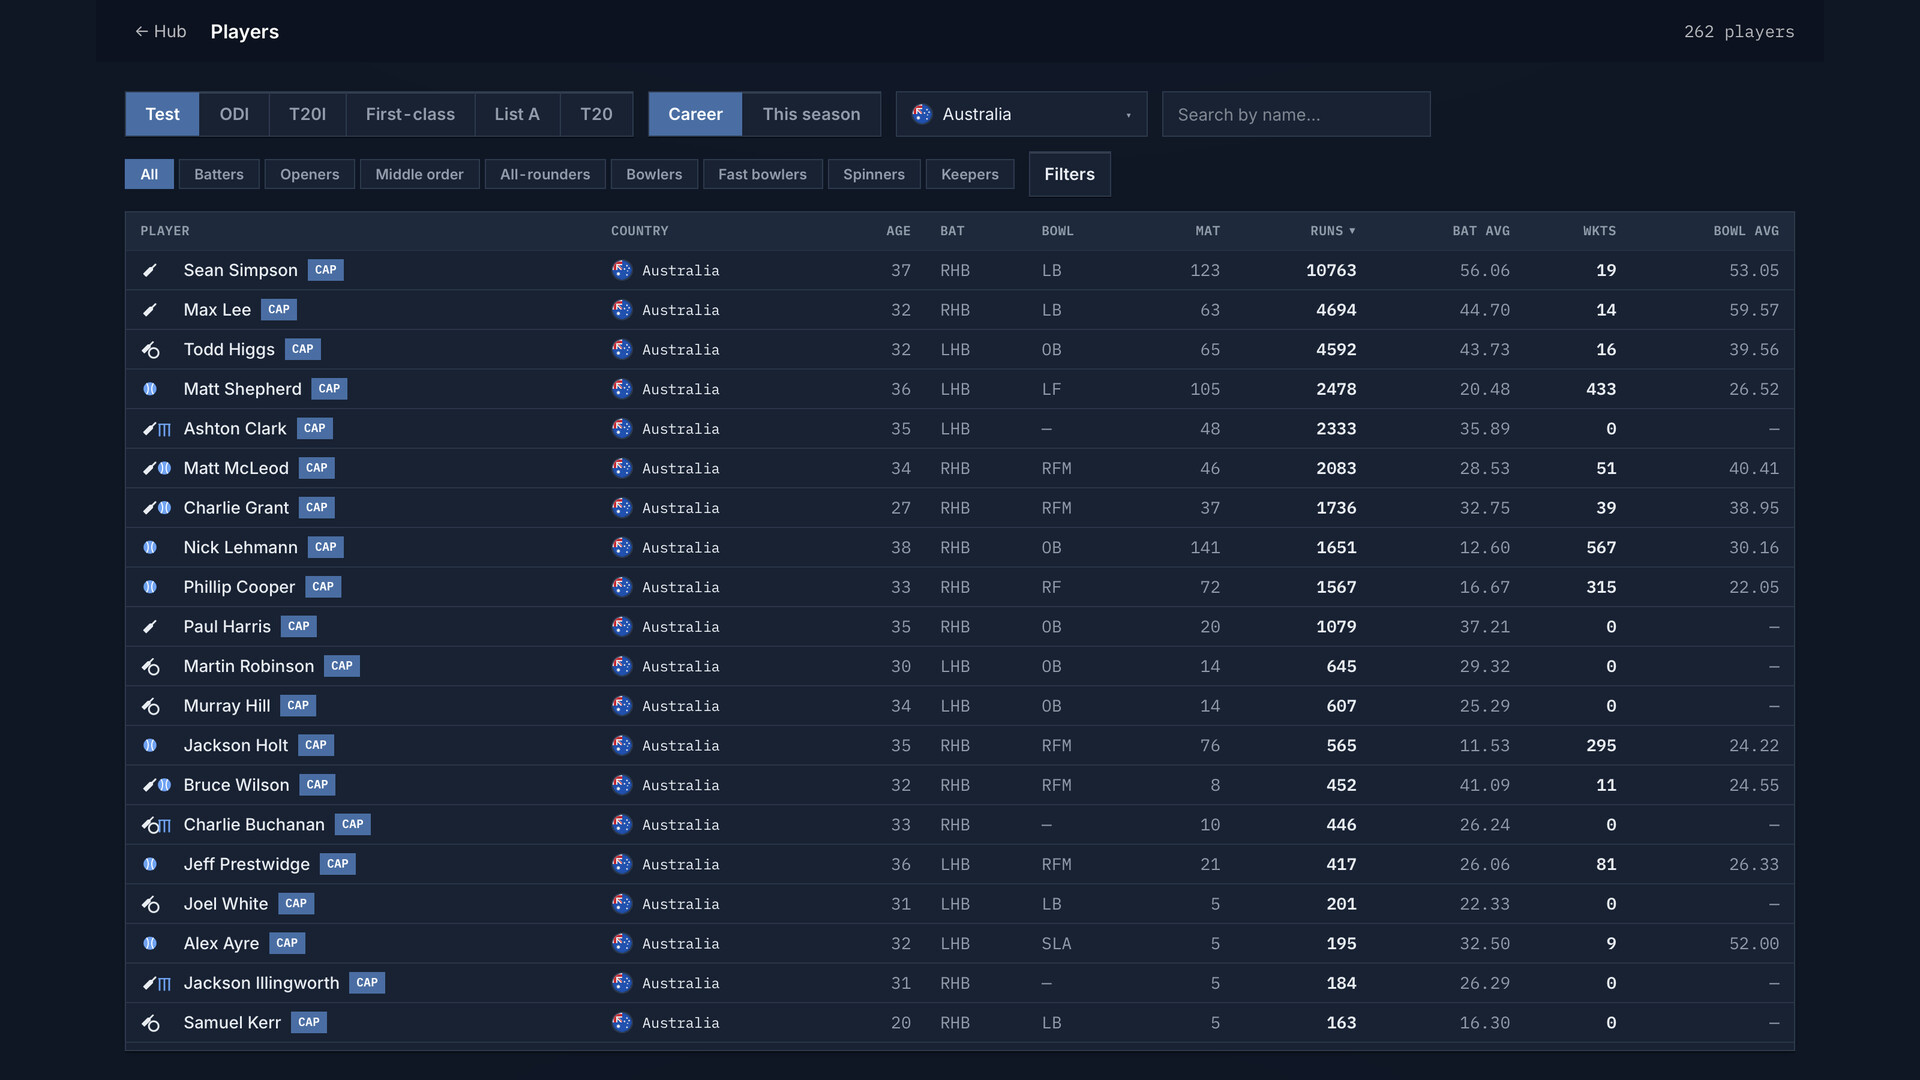Click the CAP badge next to Paul Harris
This screenshot has width=1920, height=1080.
[299, 626]
